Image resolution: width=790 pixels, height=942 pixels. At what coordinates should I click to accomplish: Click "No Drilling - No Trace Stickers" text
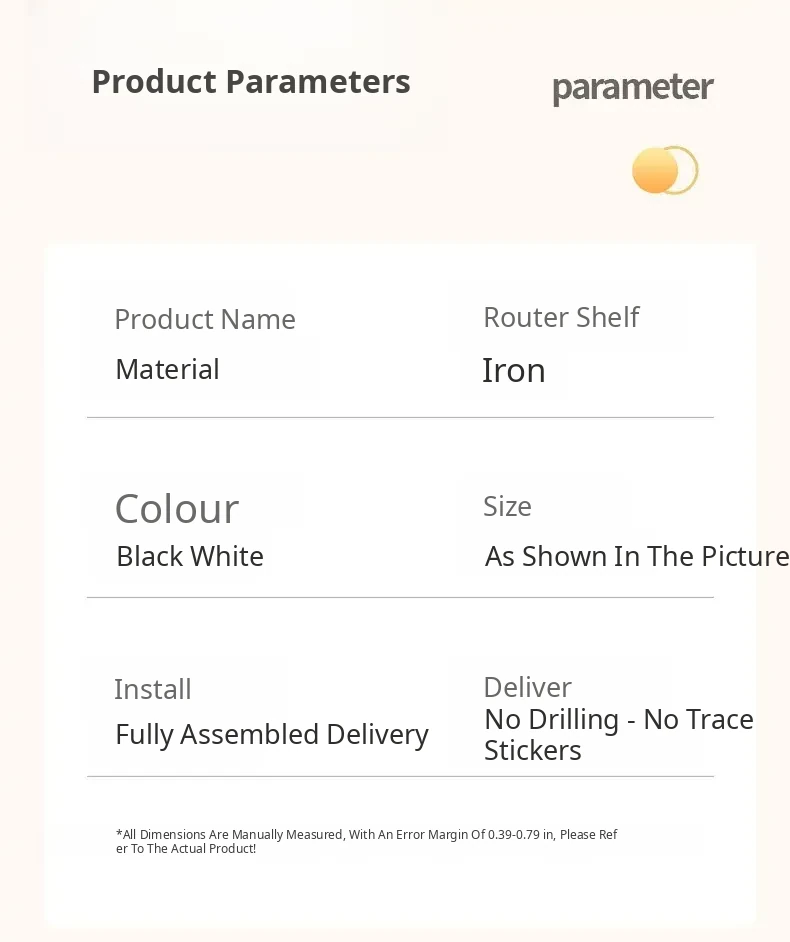[x=618, y=734]
